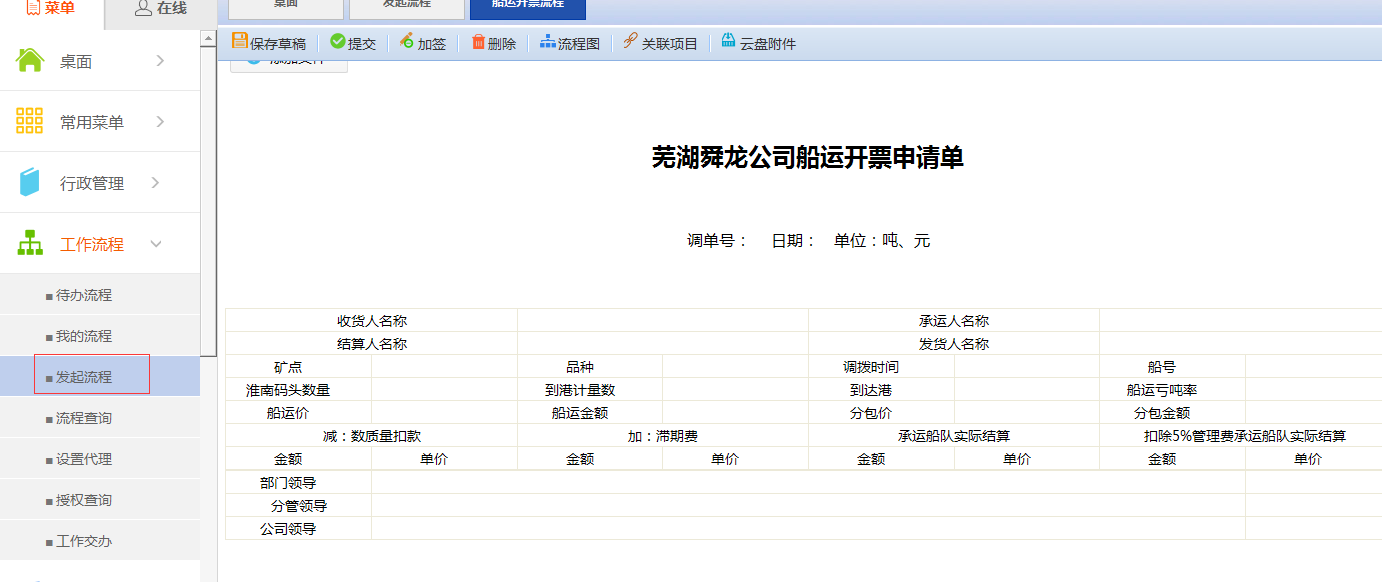
Task: Open 关联项目 link tool
Action: pyautogui.click(x=660, y=43)
